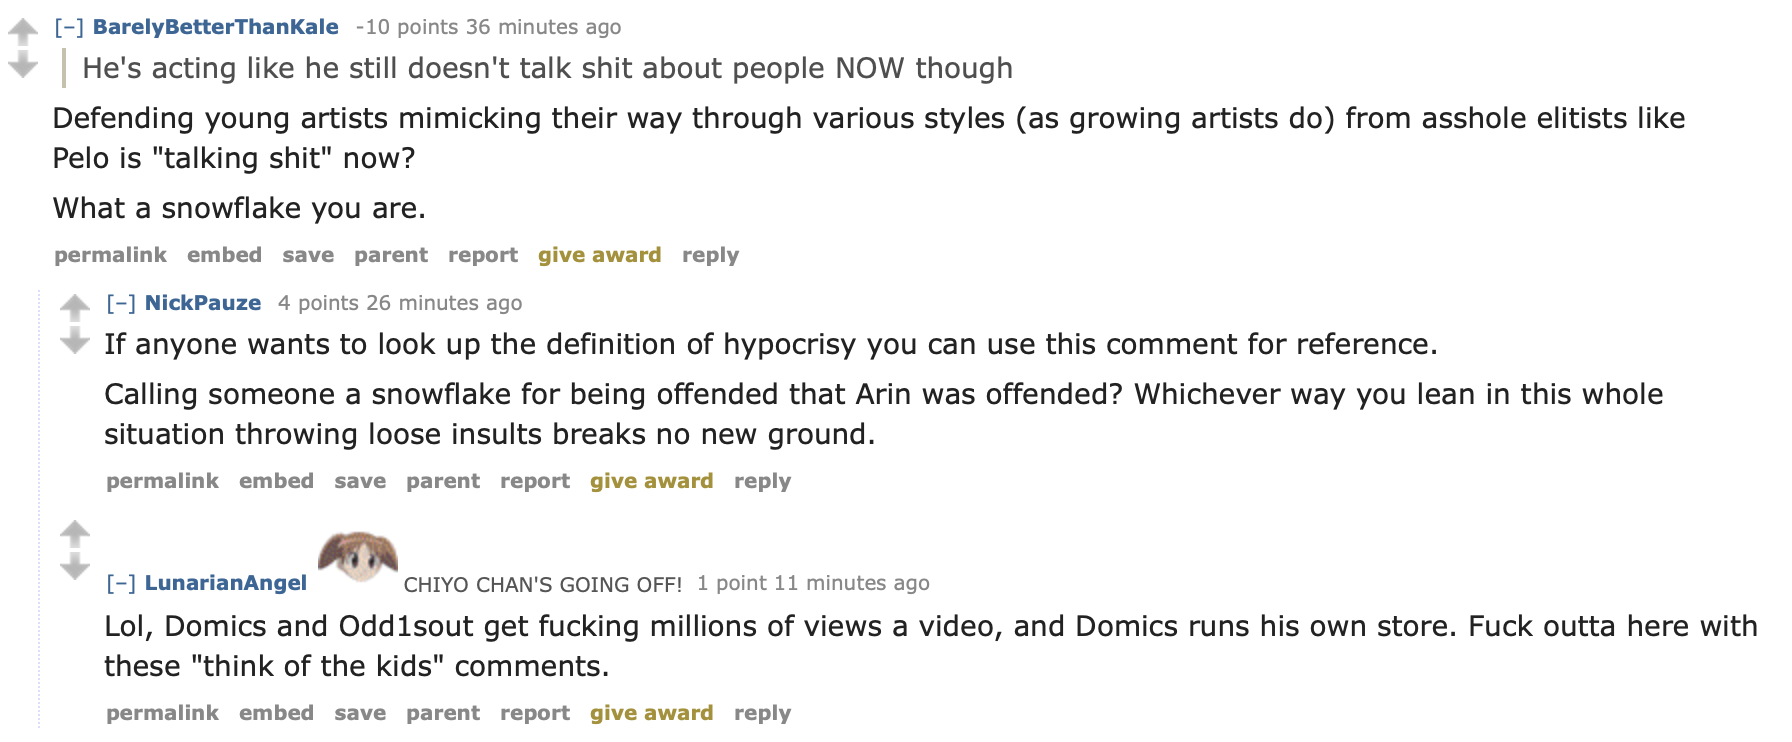Viewport: 1792px width, 742px height.
Task: Embed BarelyBetterThanKale's comment
Action: (225, 255)
